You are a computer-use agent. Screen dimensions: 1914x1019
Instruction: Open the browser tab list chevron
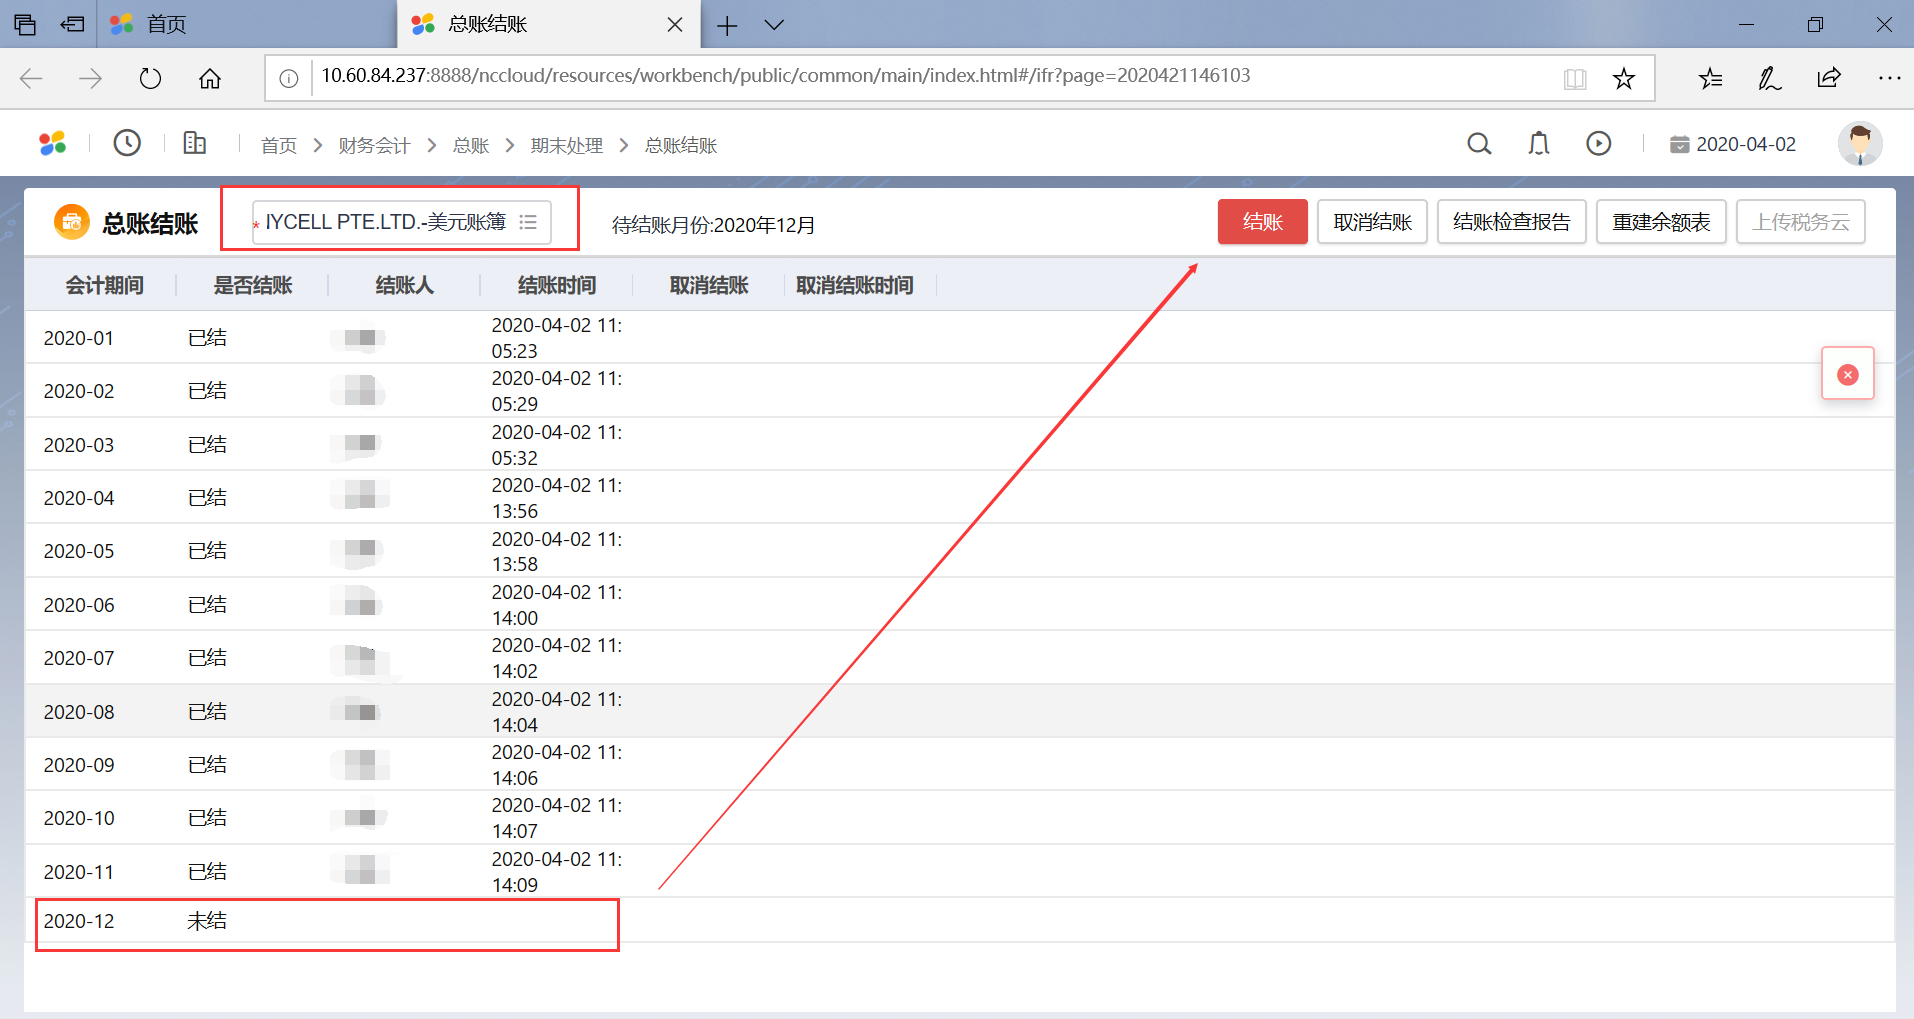point(774,25)
